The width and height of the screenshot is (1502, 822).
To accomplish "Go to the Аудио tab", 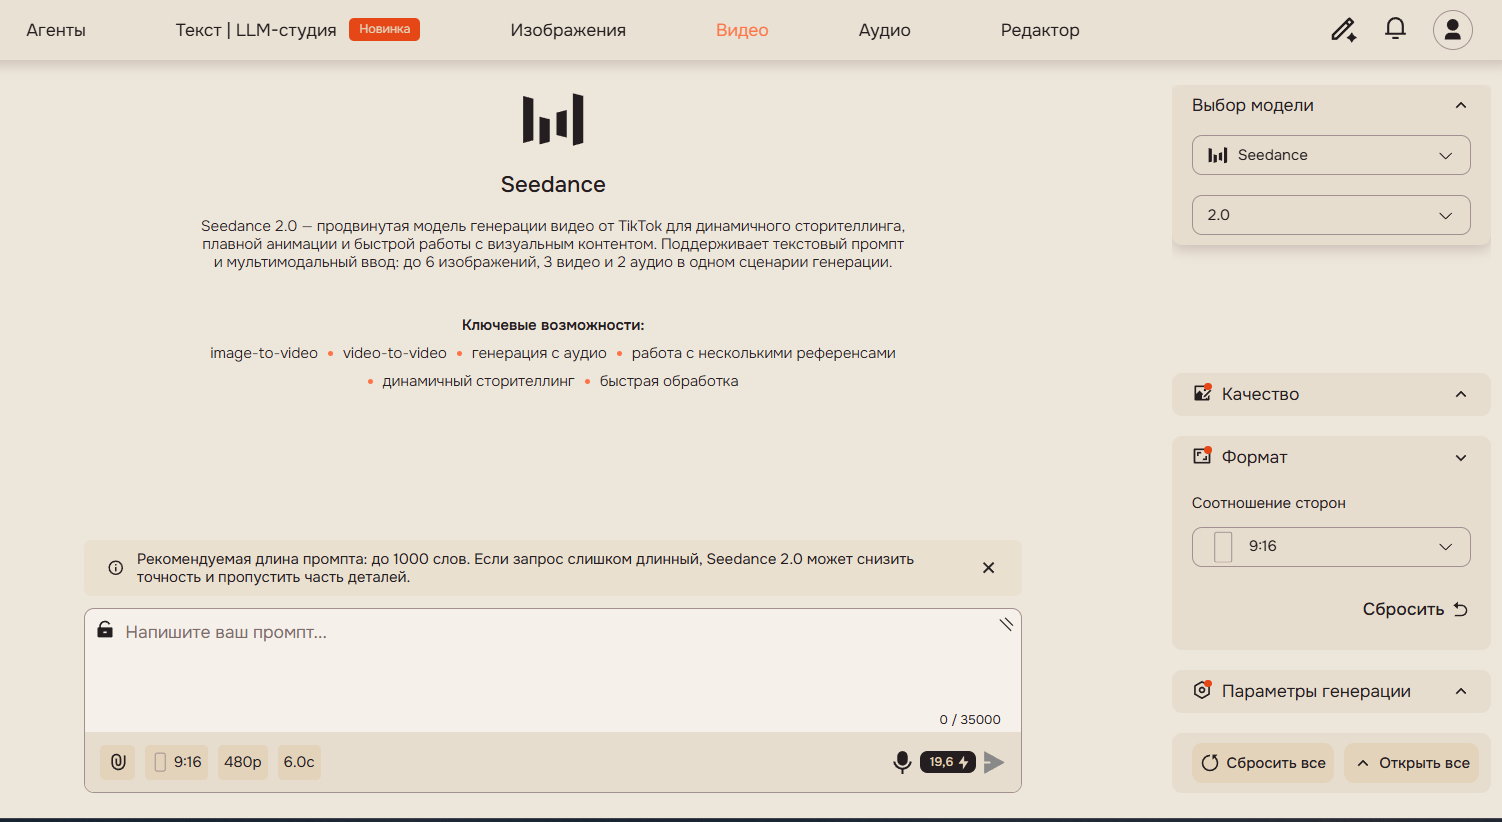I will click(x=885, y=30).
